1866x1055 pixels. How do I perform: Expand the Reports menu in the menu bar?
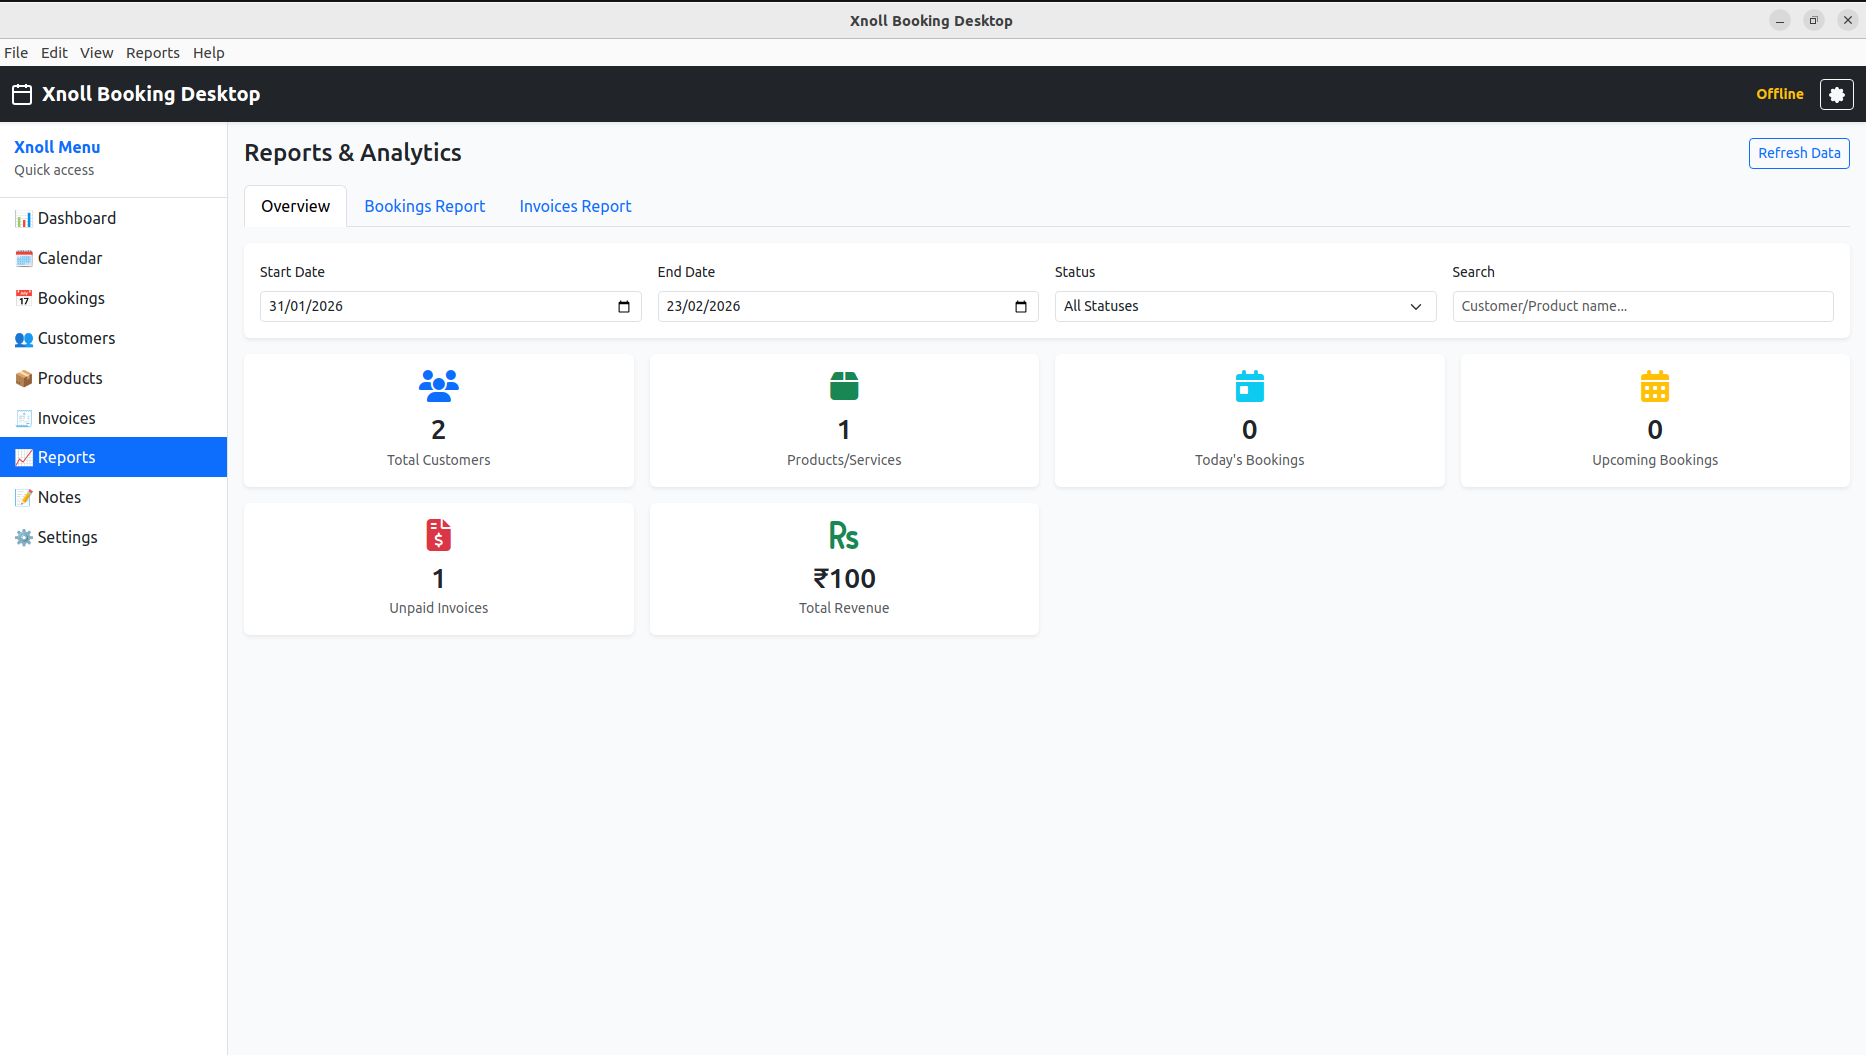click(152, 52)
